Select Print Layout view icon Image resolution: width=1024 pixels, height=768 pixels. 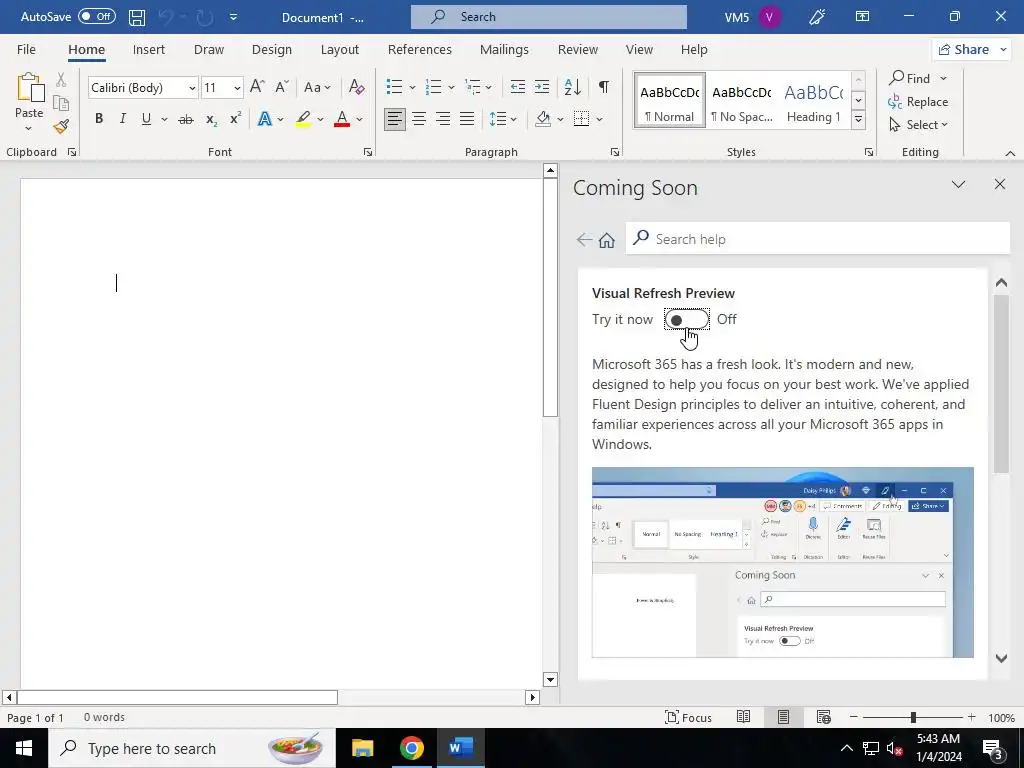pyautogui.click(x=783, y=717)
